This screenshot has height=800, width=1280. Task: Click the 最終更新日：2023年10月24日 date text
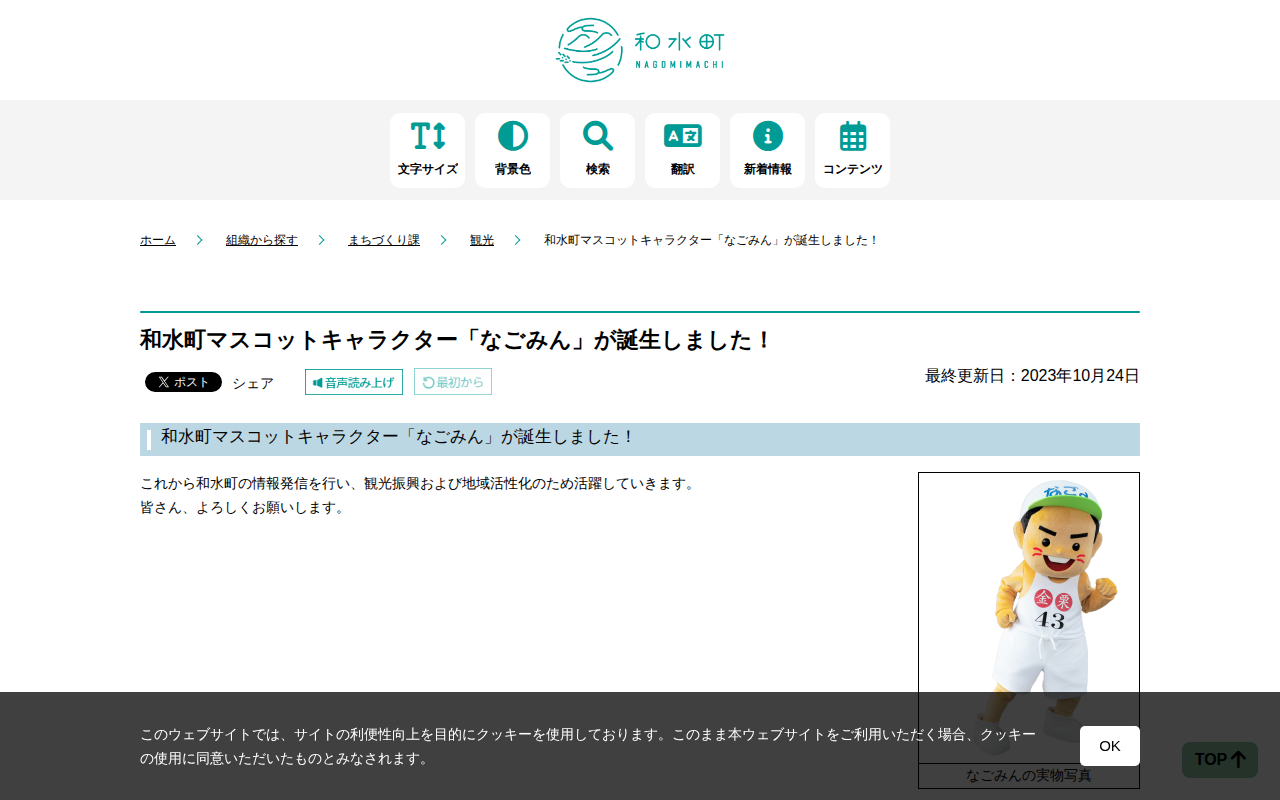[1032, 376]
